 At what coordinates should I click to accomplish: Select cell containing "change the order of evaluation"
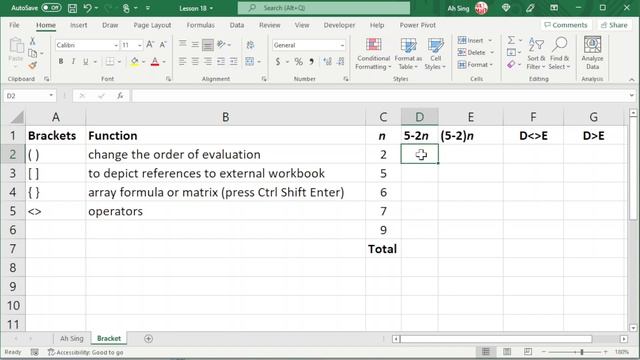click(225, 154)
